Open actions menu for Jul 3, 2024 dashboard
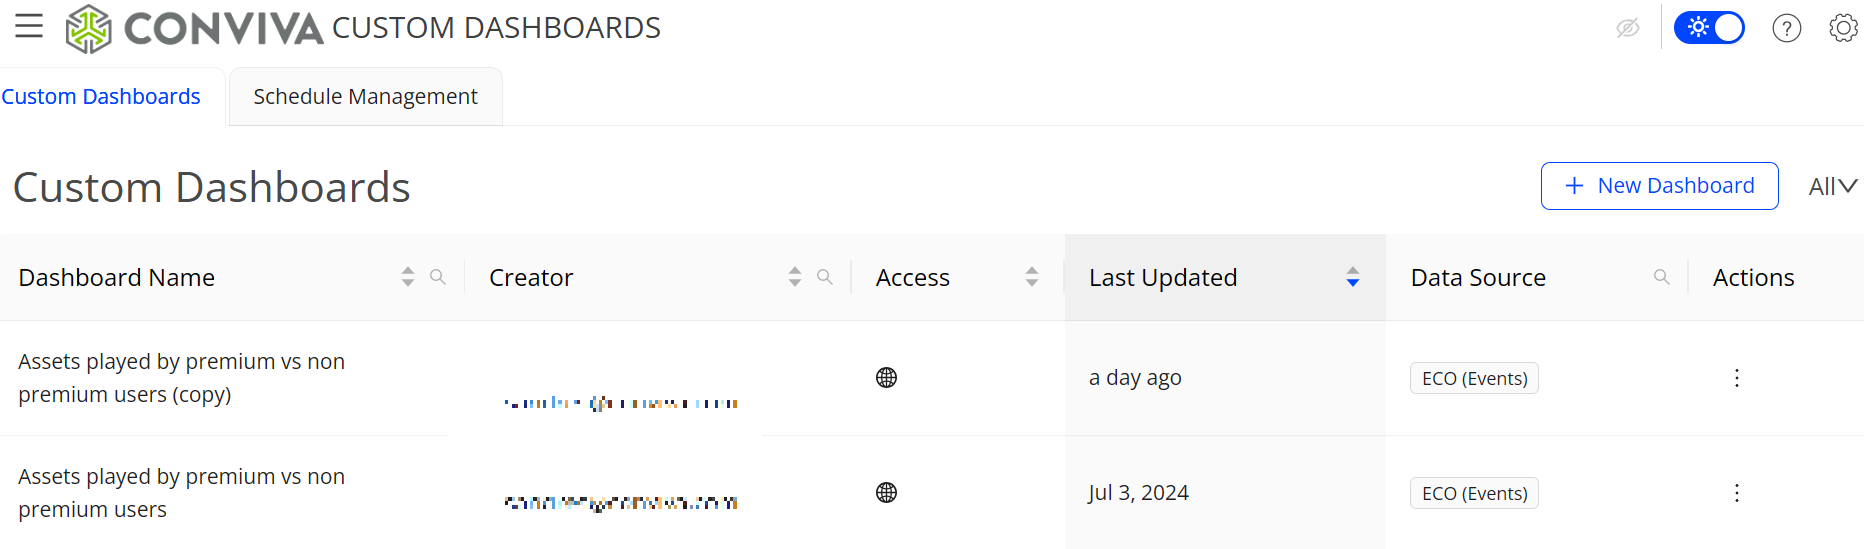Screen dimensions: 1864x549 1737,493
